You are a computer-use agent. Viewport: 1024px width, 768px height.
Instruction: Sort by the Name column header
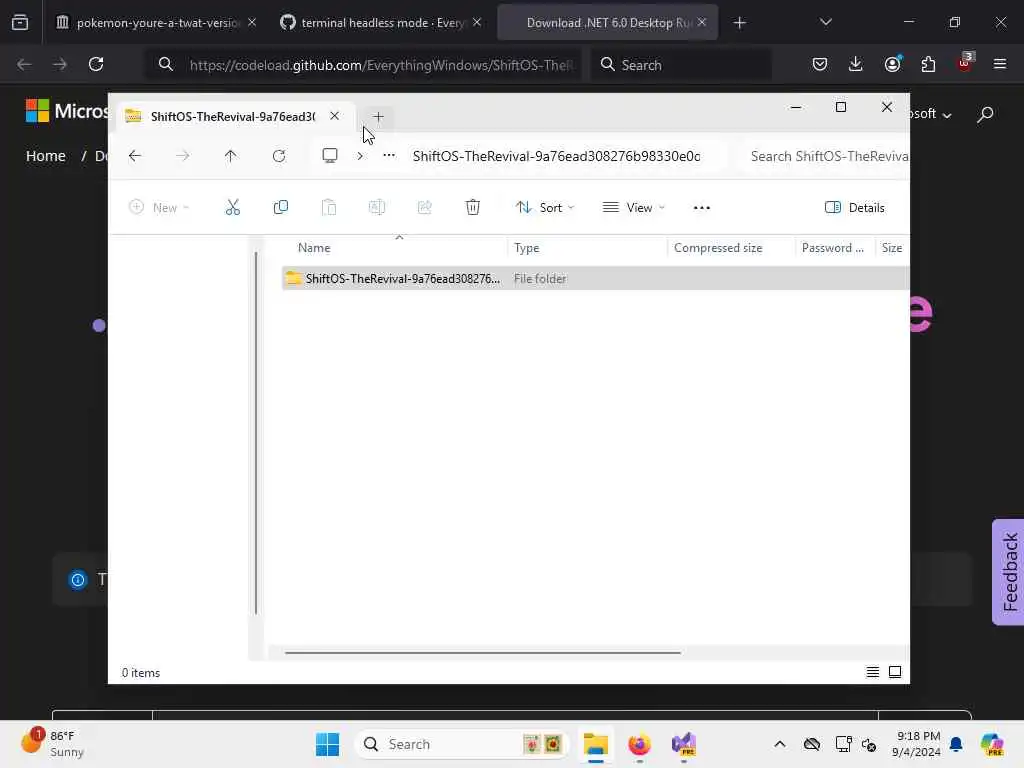coord(314,248)
